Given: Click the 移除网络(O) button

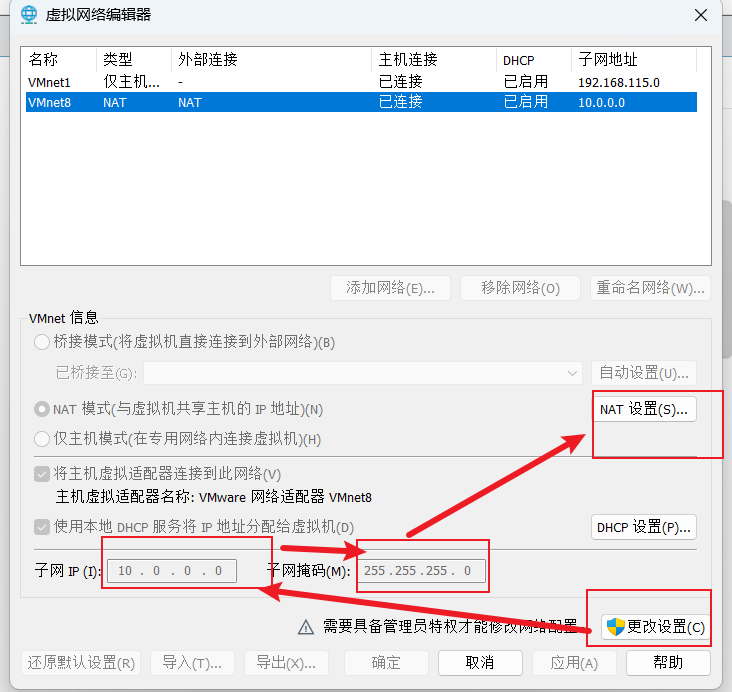Looking at the screenshot, I should click(521, 288).
